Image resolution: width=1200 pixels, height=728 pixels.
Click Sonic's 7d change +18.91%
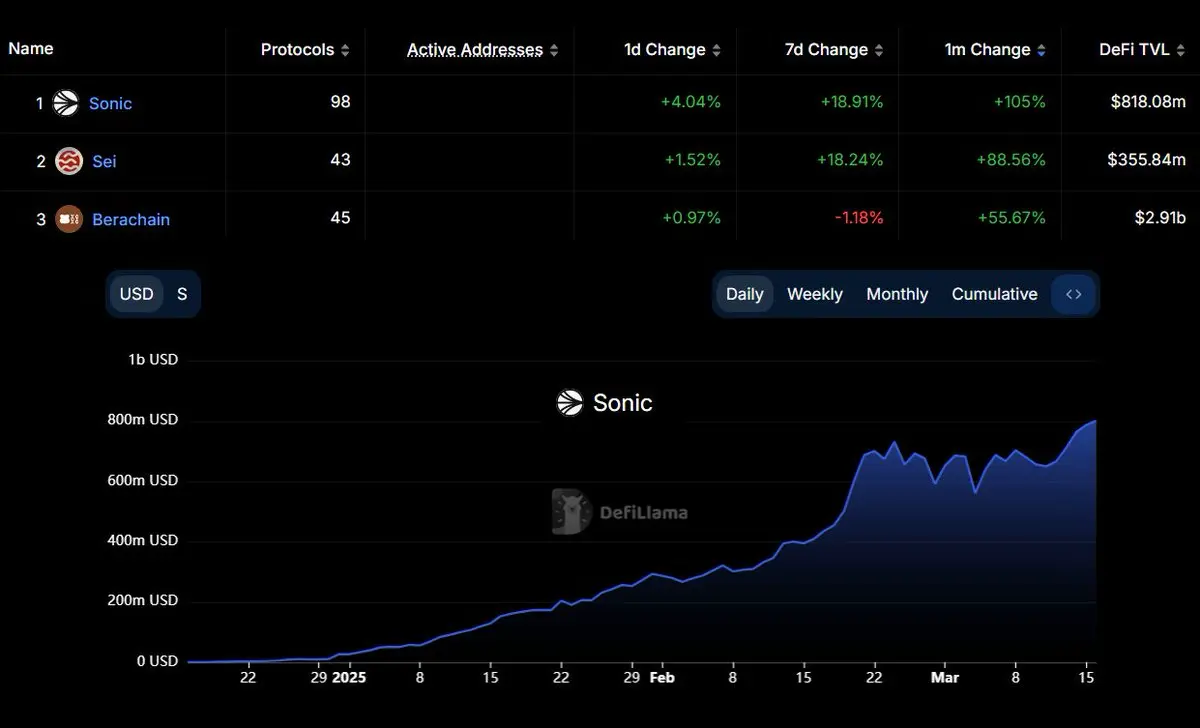click(x=850, y=102)
